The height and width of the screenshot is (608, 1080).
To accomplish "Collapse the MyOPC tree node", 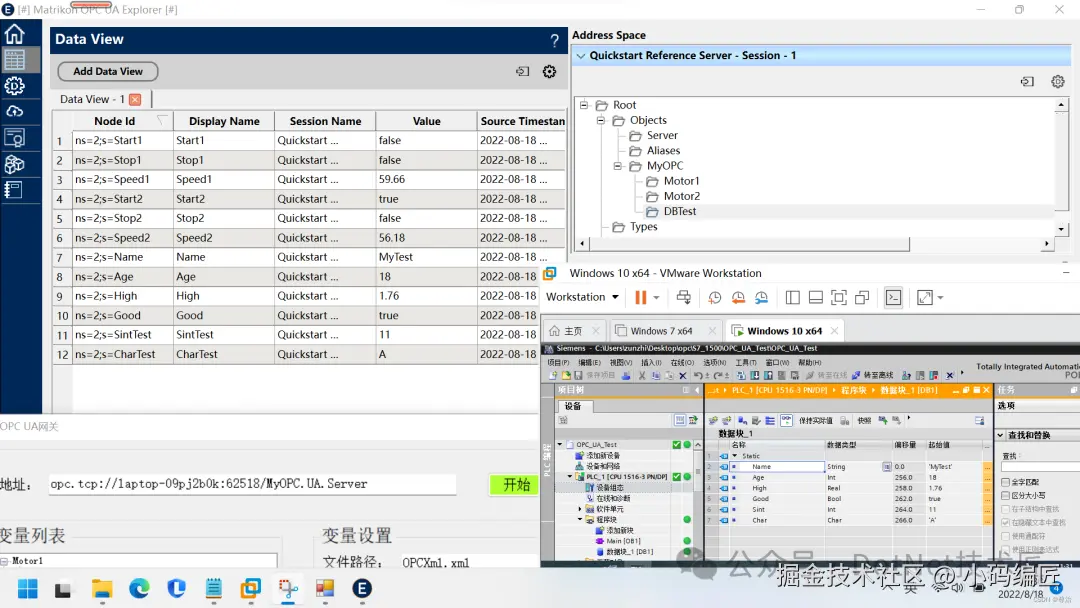I will tap(619, 166).
